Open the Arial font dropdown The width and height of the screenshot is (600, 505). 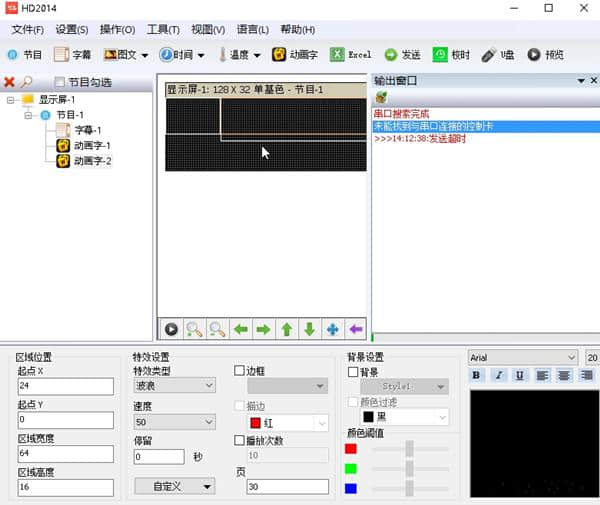523,357
